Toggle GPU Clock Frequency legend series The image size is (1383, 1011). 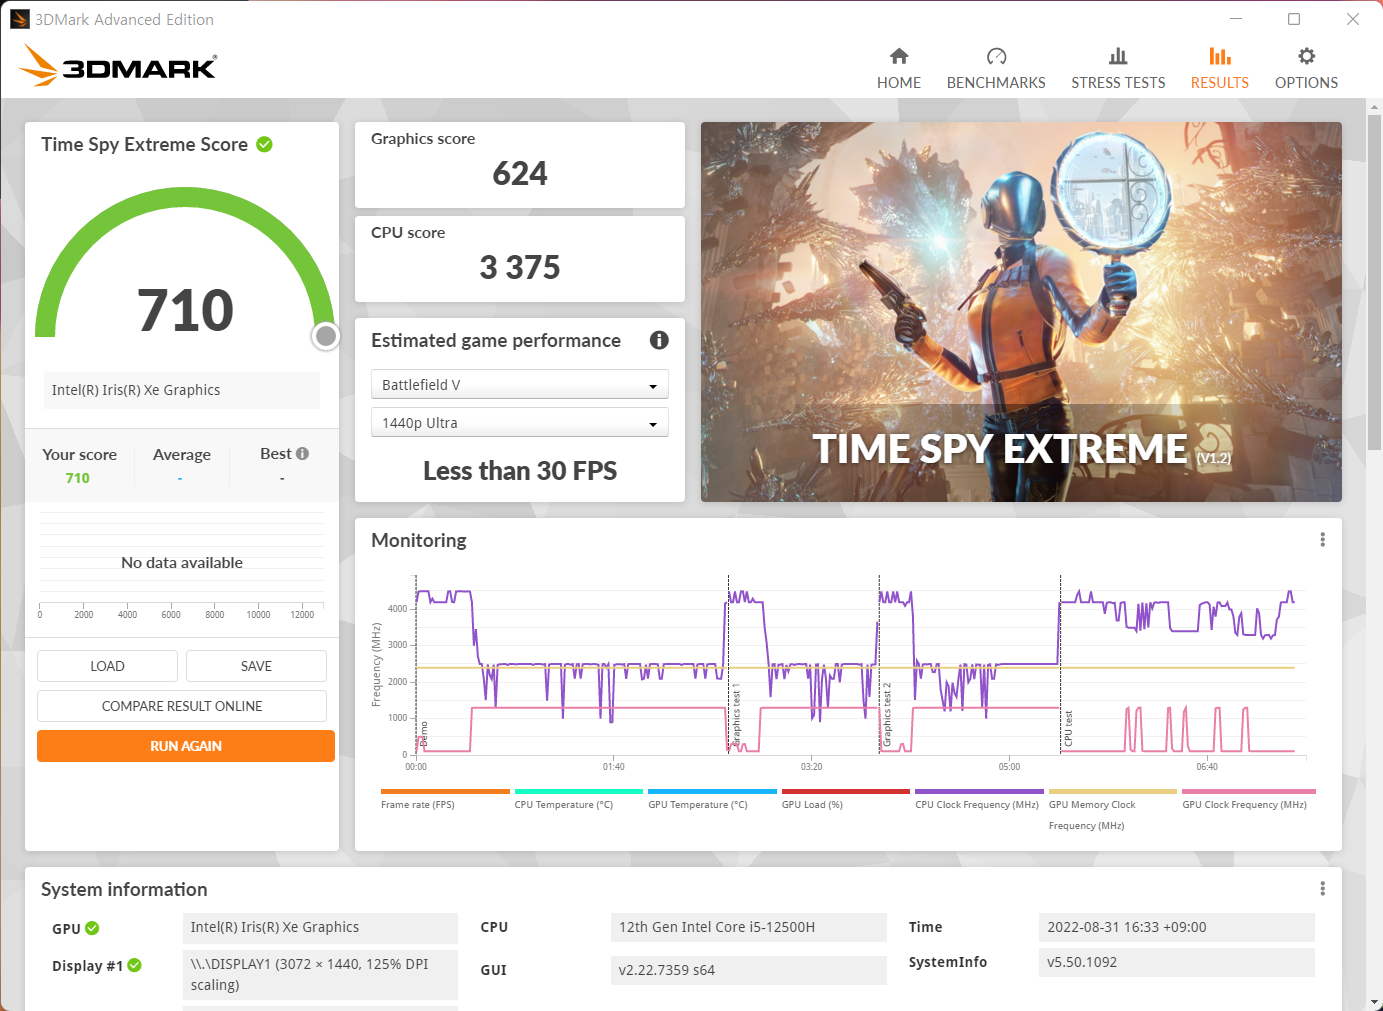[x=1249, y=799]
